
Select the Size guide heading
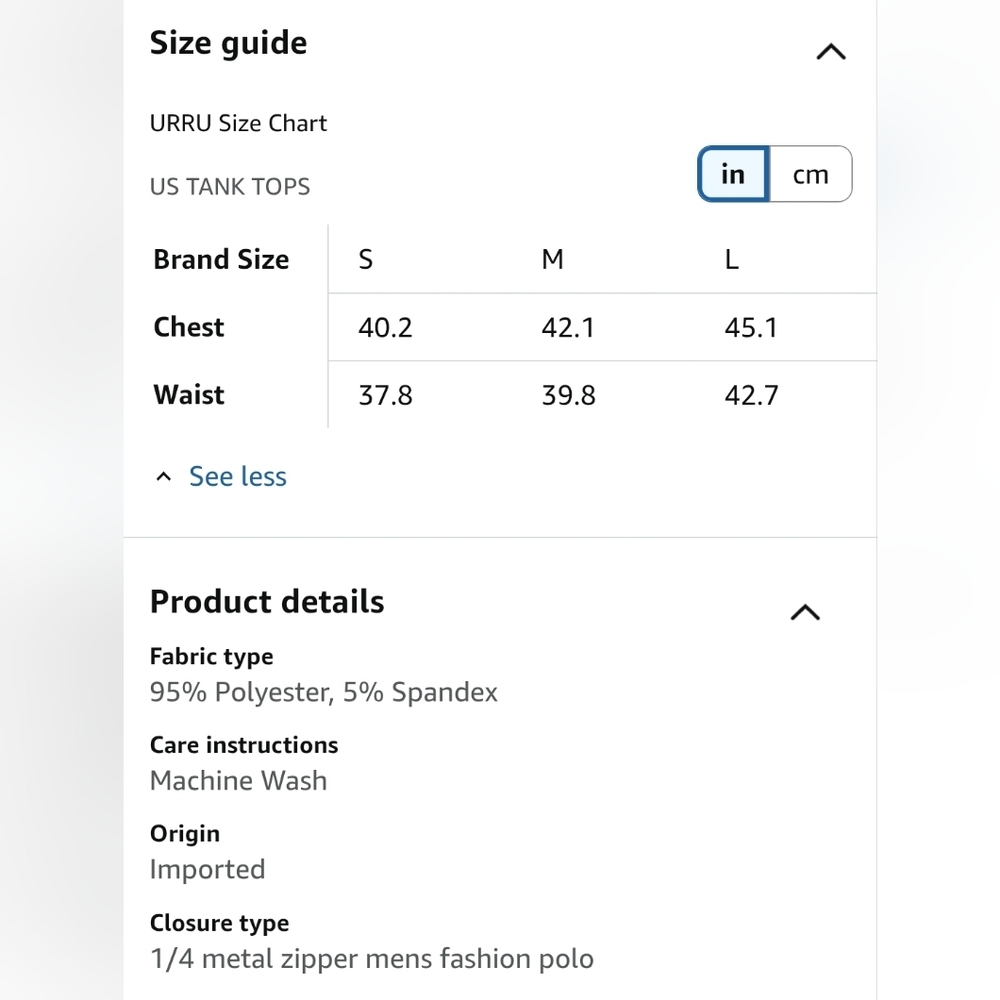click(228, 43)
